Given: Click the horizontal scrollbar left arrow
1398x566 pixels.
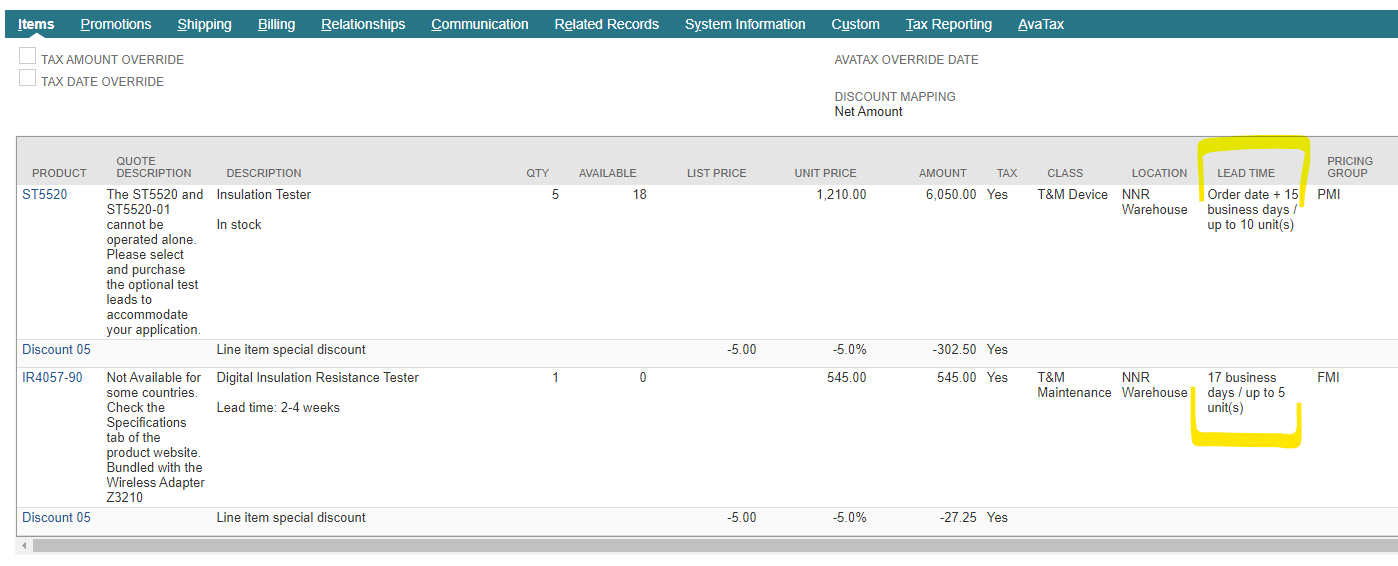Looking at the screenshot, I should pos(24,546).
